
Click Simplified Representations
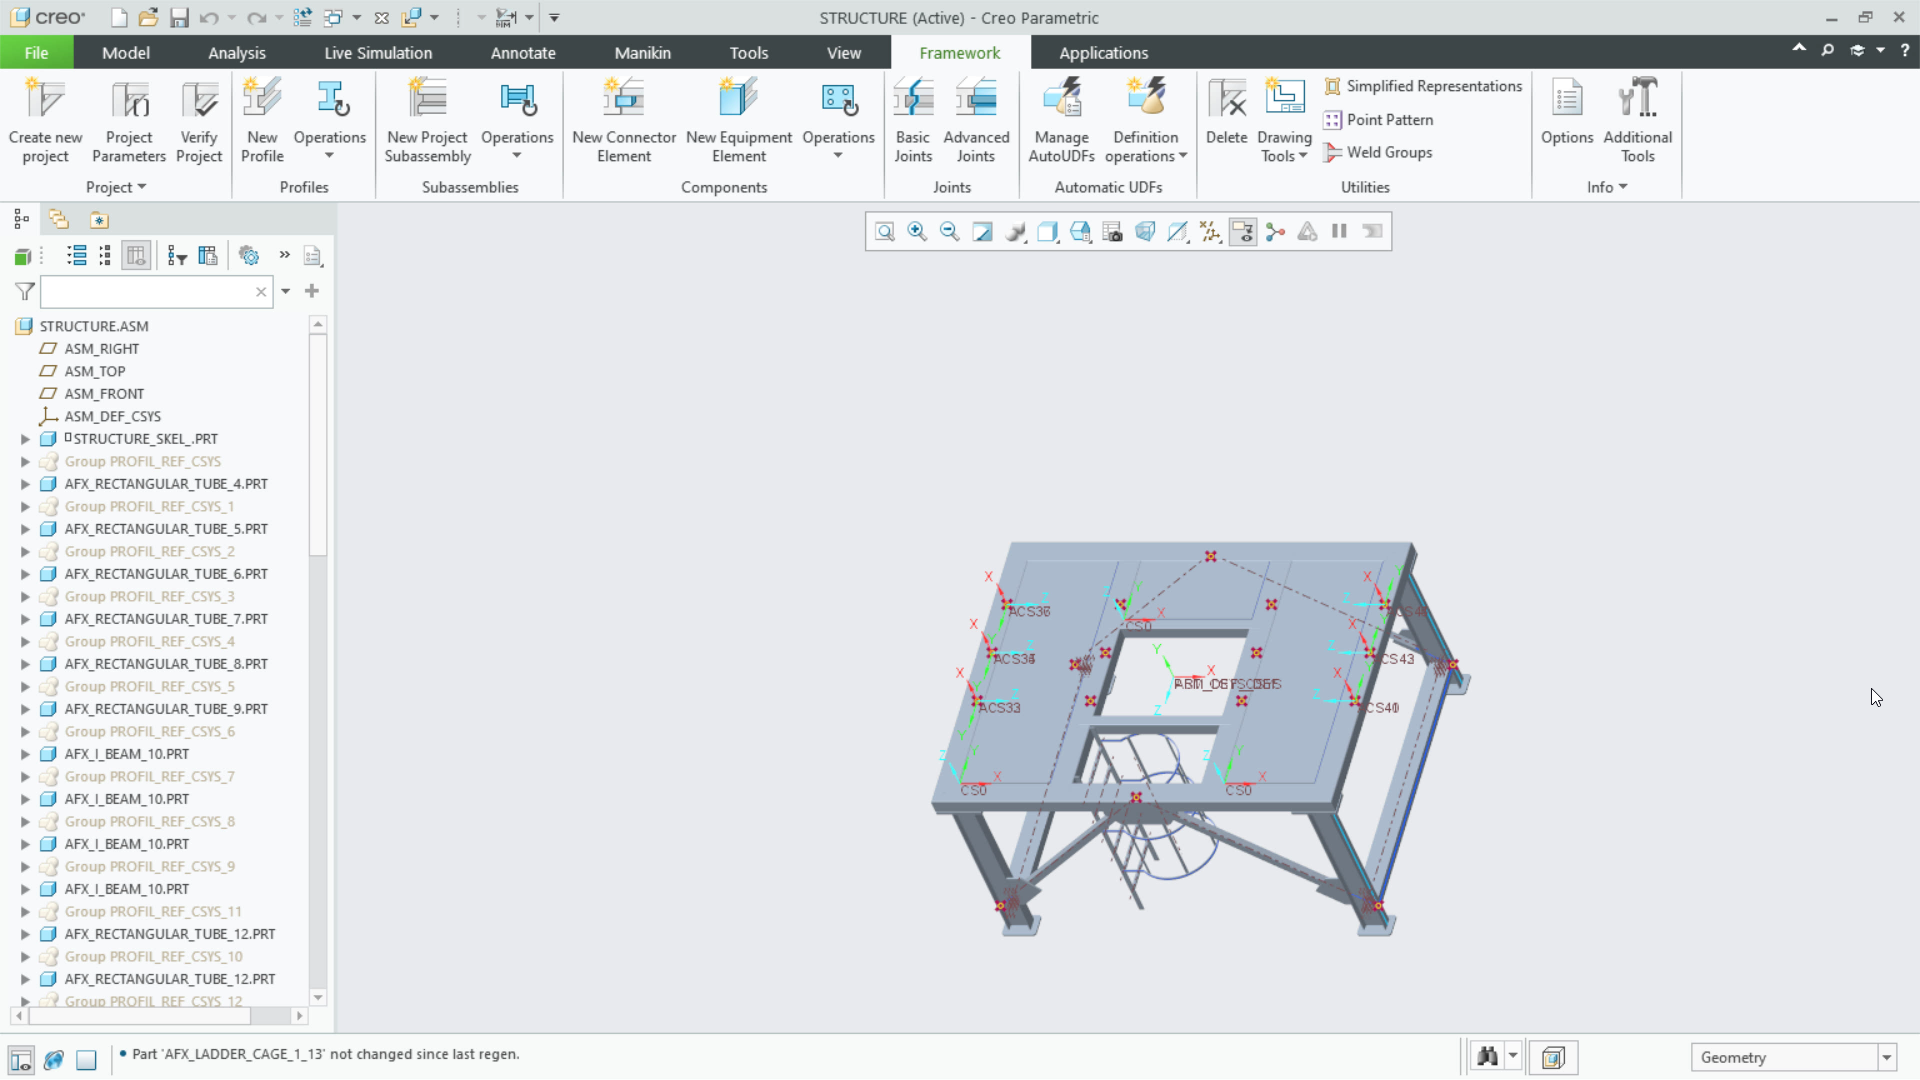(1422, 87)
